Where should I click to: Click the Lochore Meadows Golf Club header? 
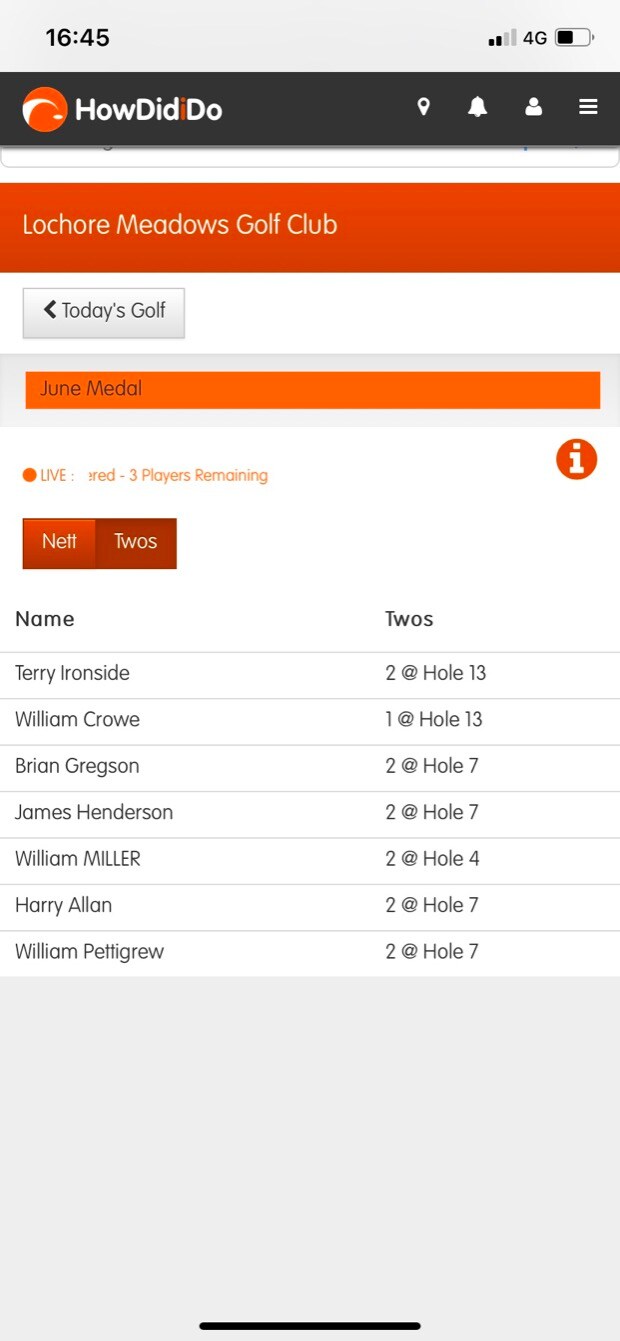tap(180, 225)
